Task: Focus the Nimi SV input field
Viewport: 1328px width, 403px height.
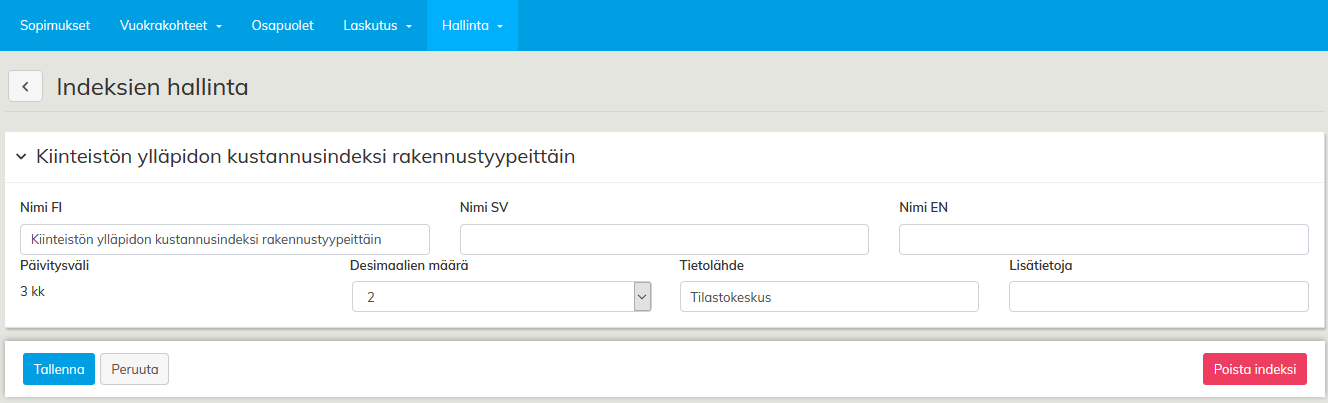Action: point(664,240)
